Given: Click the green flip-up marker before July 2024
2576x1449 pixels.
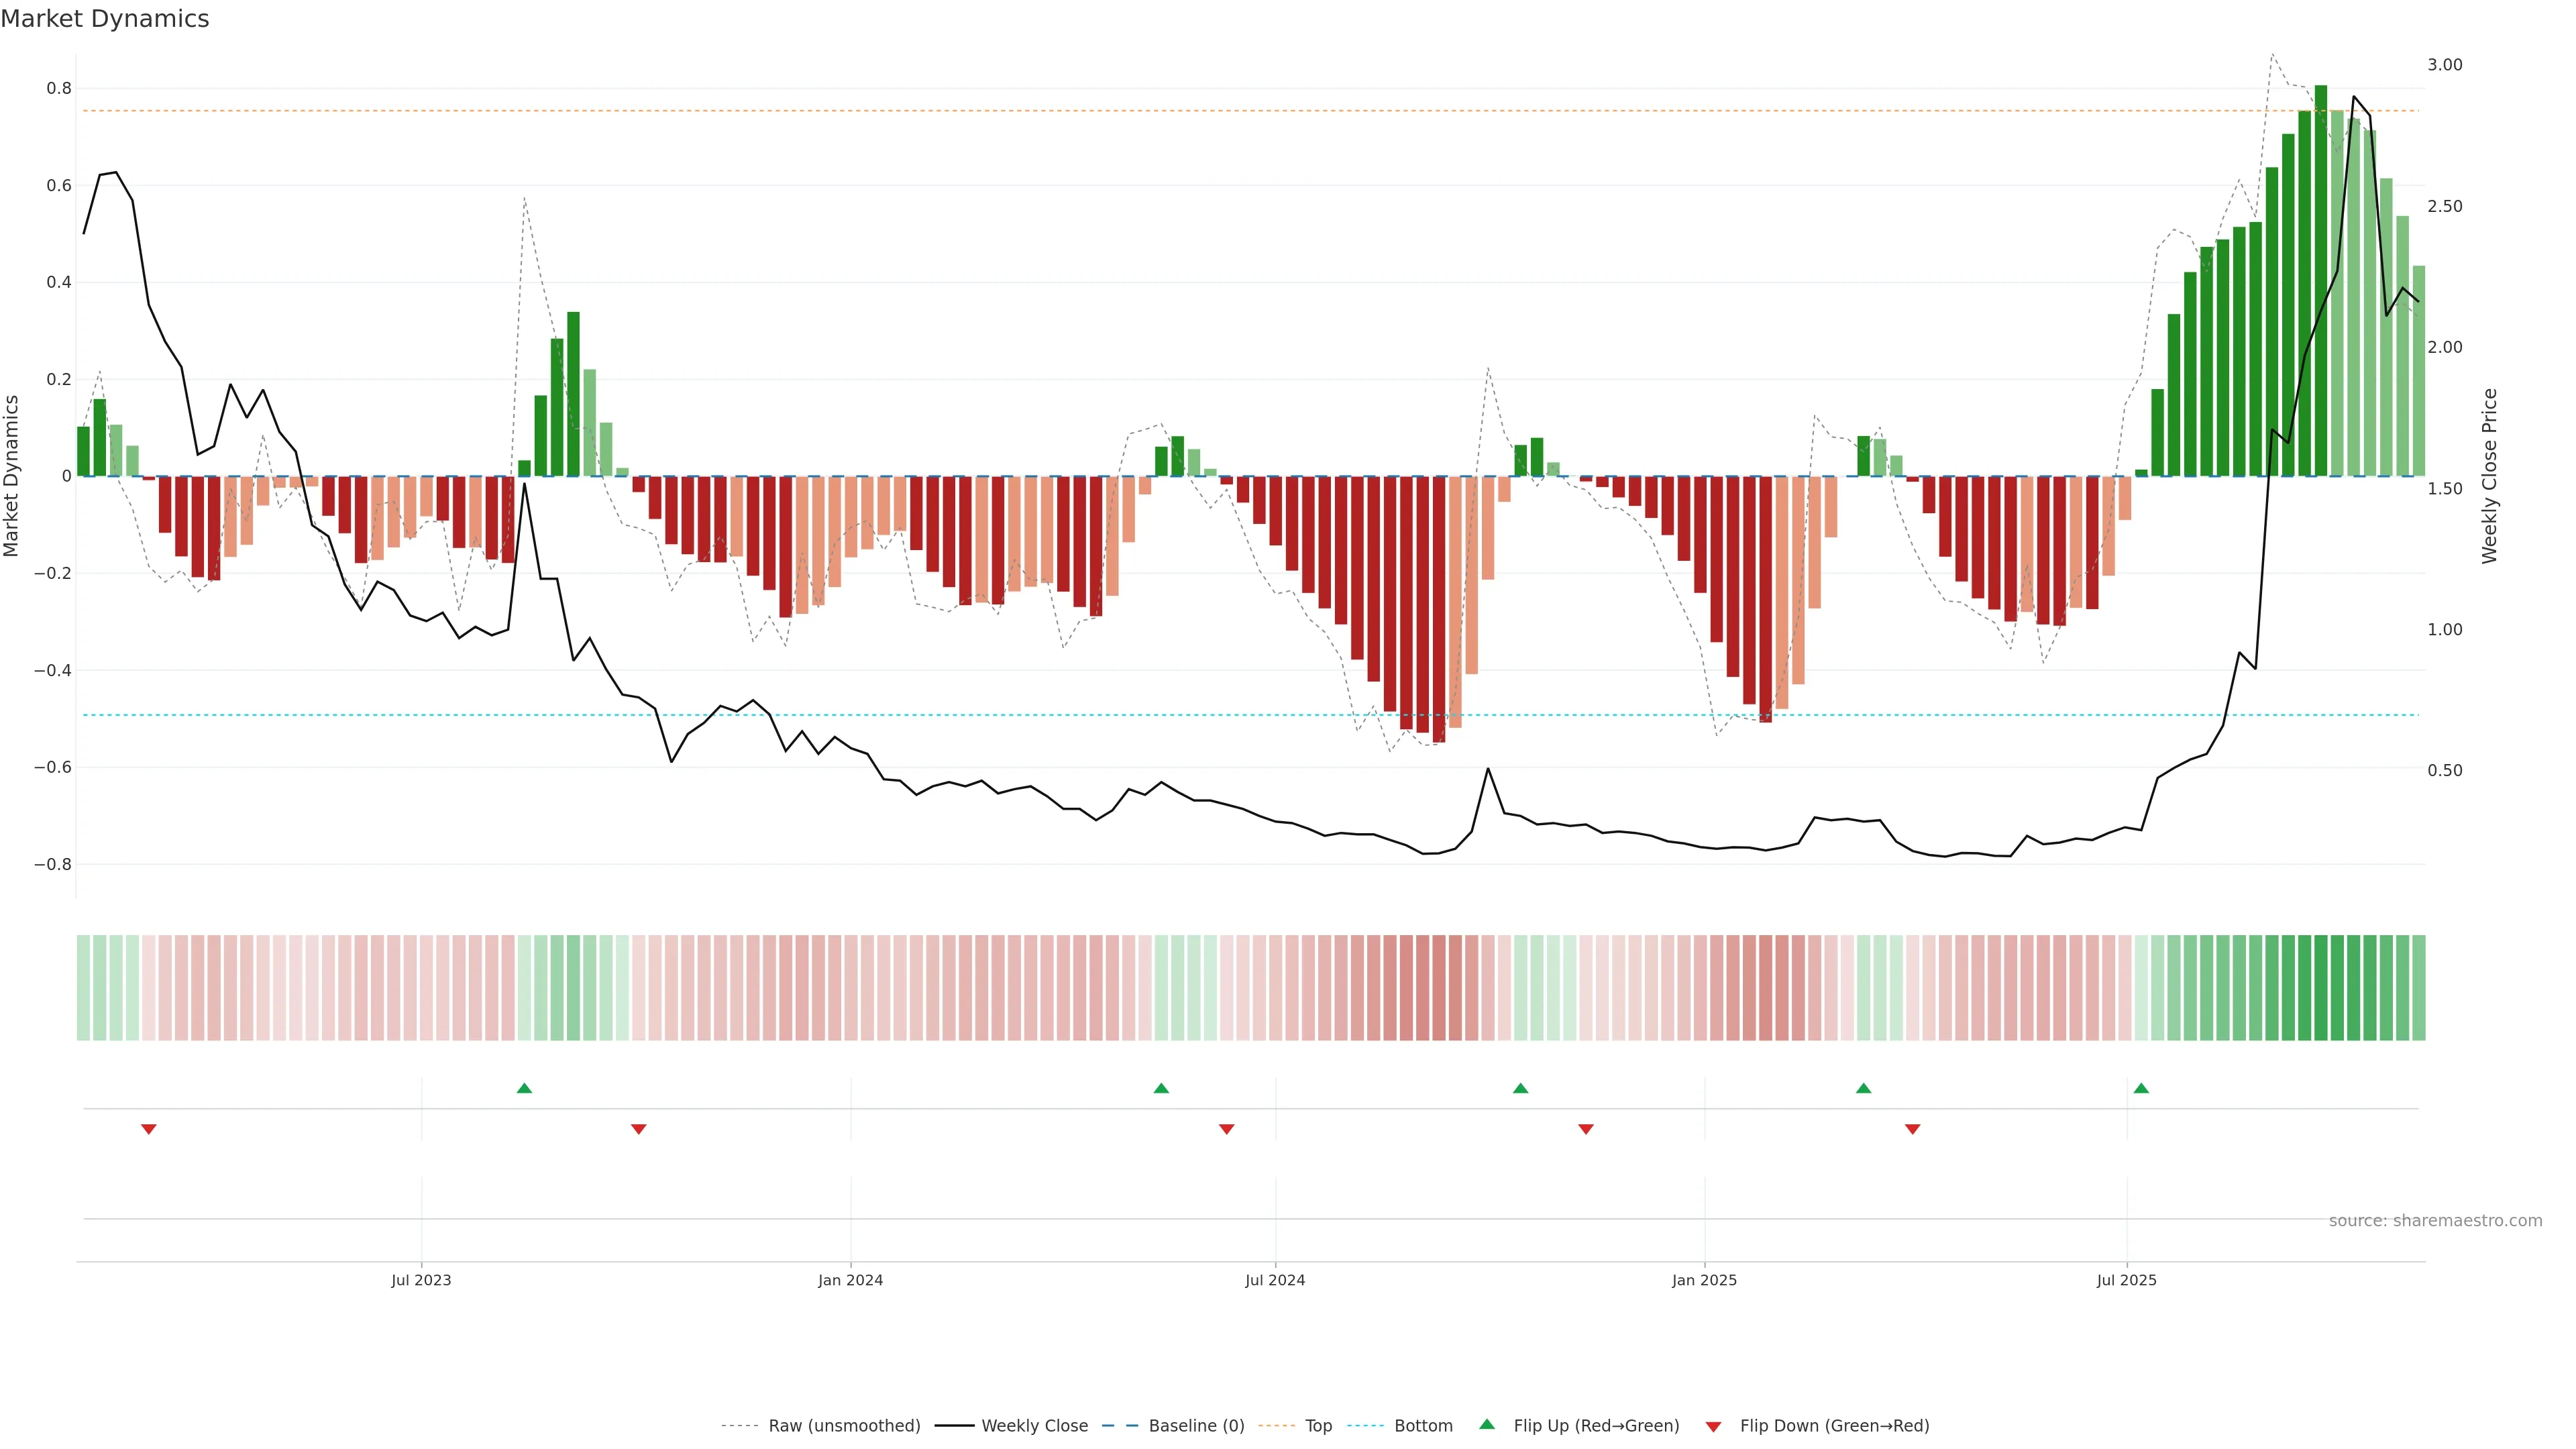Looking at the screenshot, I should (x=1161, y=1088).
